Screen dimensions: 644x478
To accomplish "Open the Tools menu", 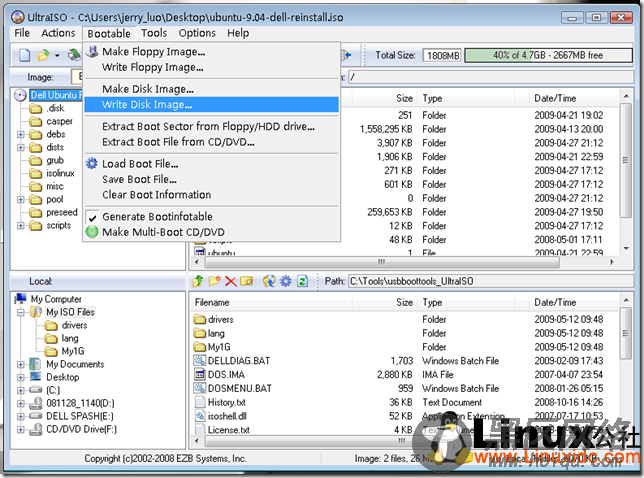I will [154, 33].
